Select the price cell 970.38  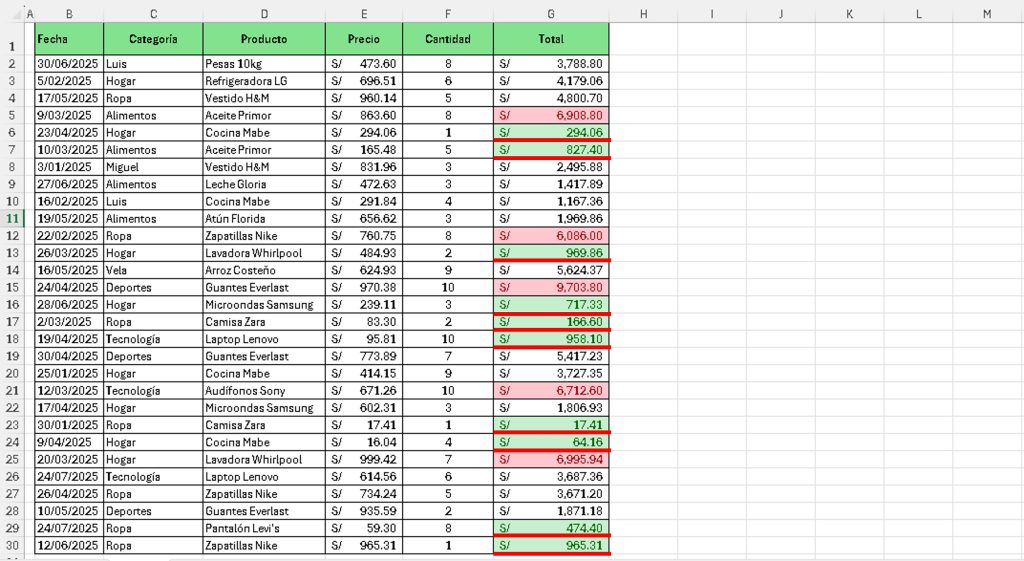[x=364, y=287]
